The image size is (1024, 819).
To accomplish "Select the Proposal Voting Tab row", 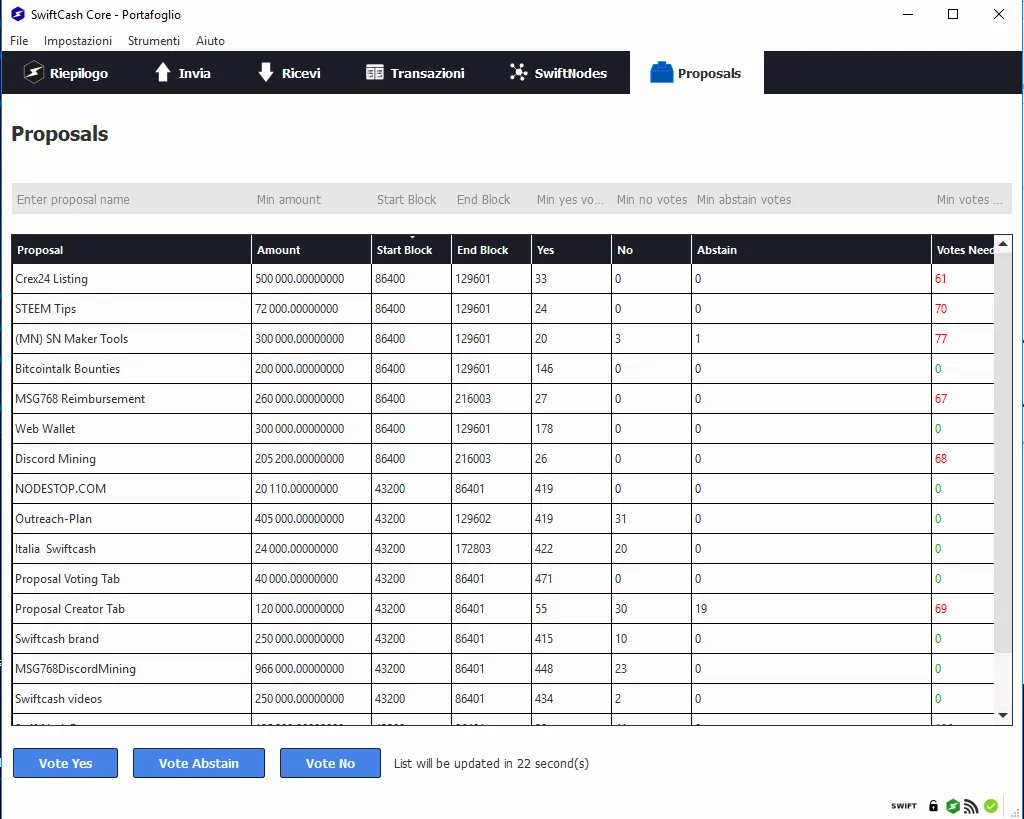I will pyautogui.click(x=503, y=579).
